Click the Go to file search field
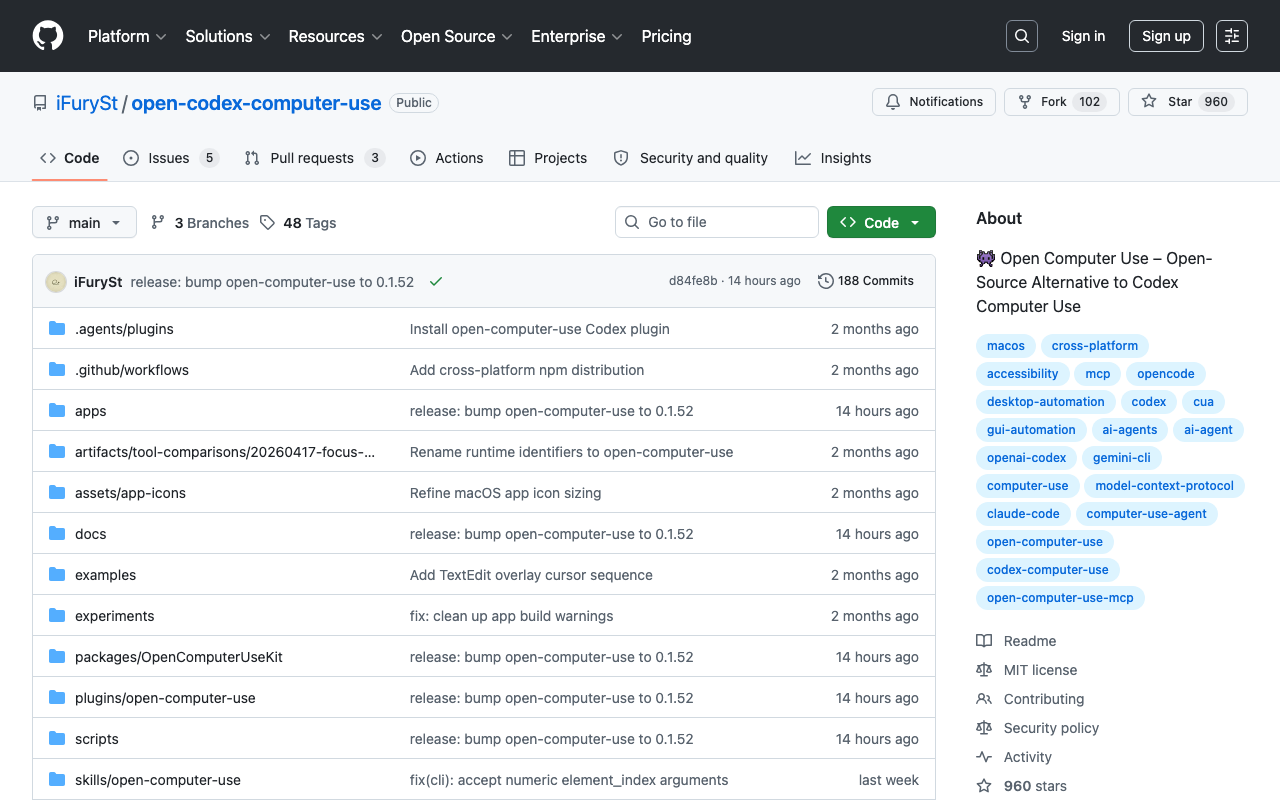This screenshot has height=800, width=1280. [x=717, y=222]
